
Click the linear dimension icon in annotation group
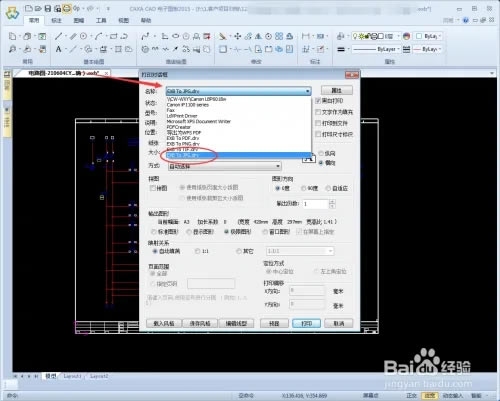coord(306,36)
